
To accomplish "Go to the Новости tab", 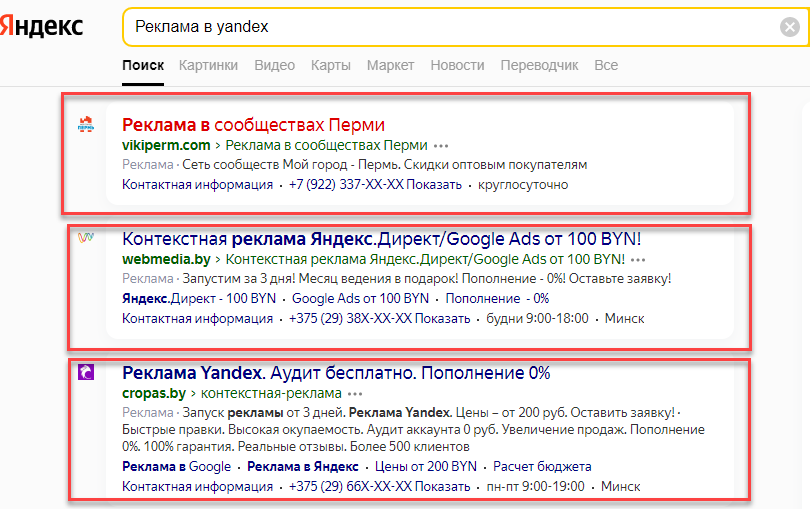I will pos(457,66).
